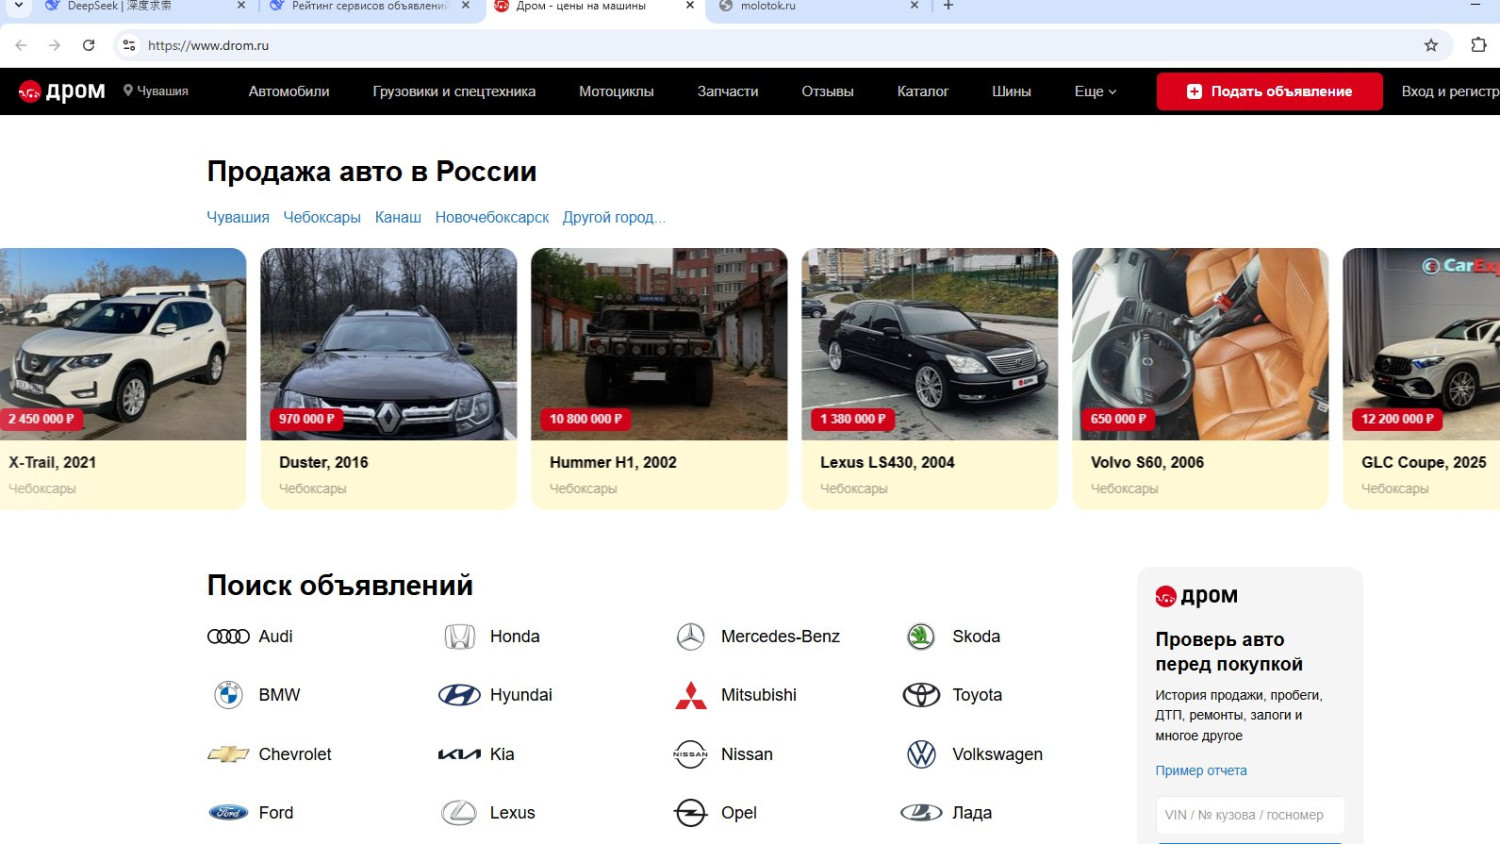The width and height of the screenshot is (1500, 844).
Task: Click the Toyota brand logo icon
Action: coord(921,695)
